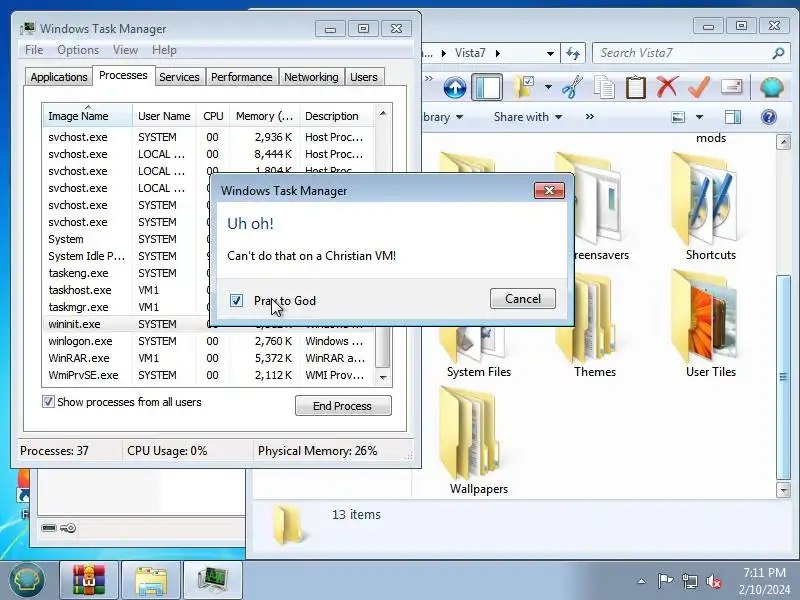Expand the Vista7 breadcrumb arrow

[497, 53]
